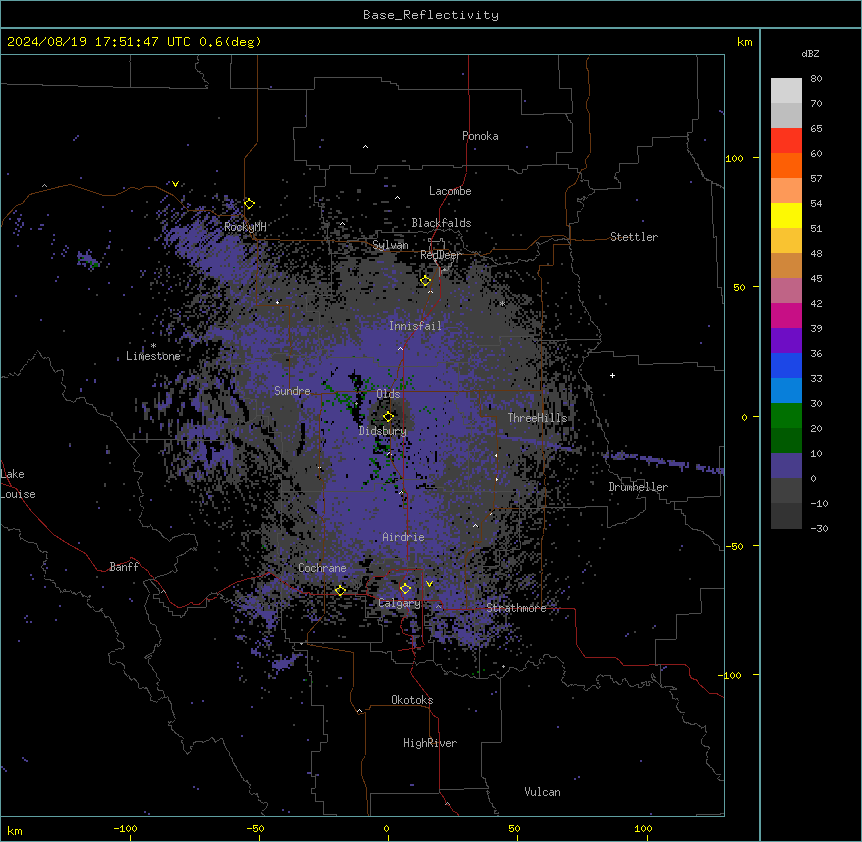Click the Strathmore label
This screenshot has width=862, height=842.
(516, 608)
